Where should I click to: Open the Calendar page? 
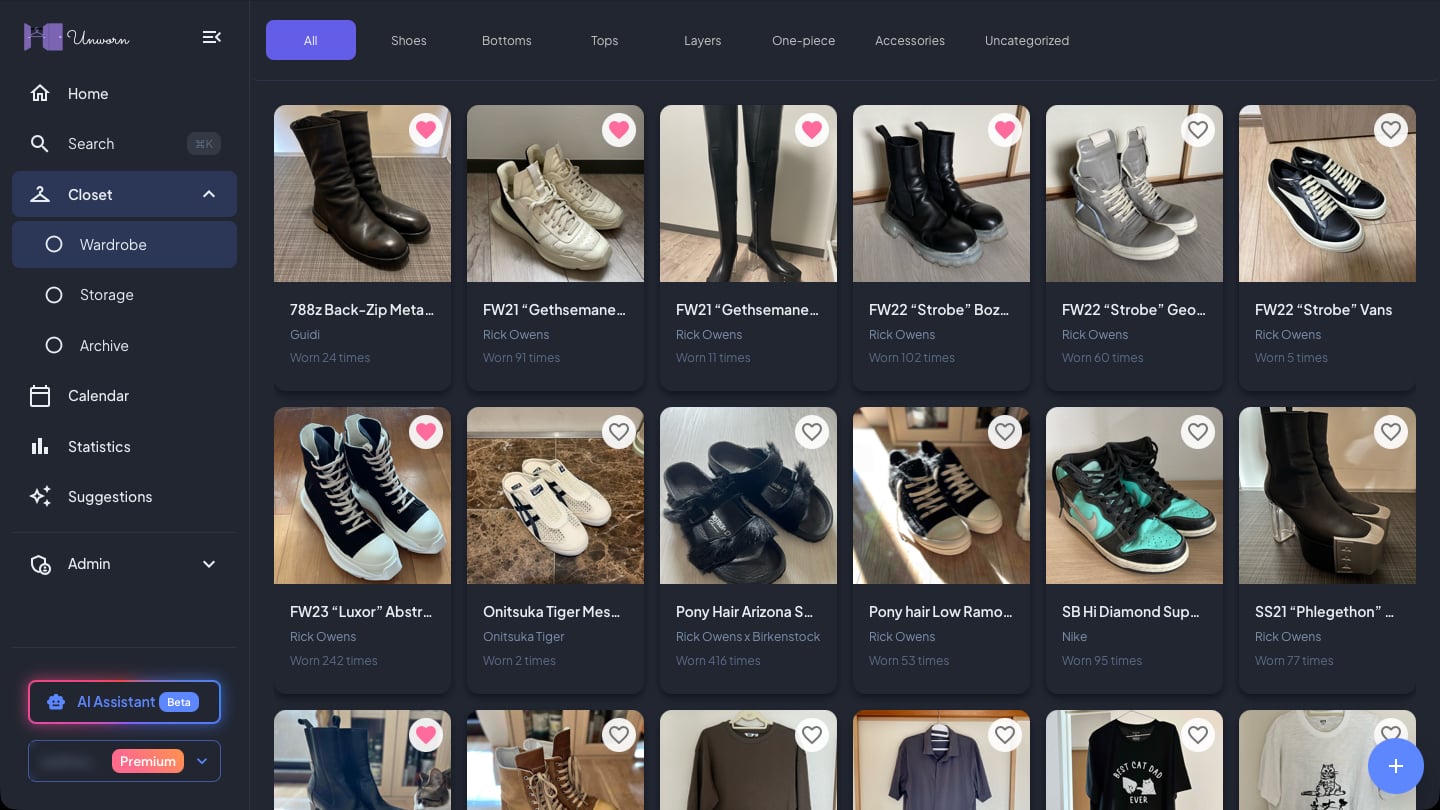coord(124,396)
